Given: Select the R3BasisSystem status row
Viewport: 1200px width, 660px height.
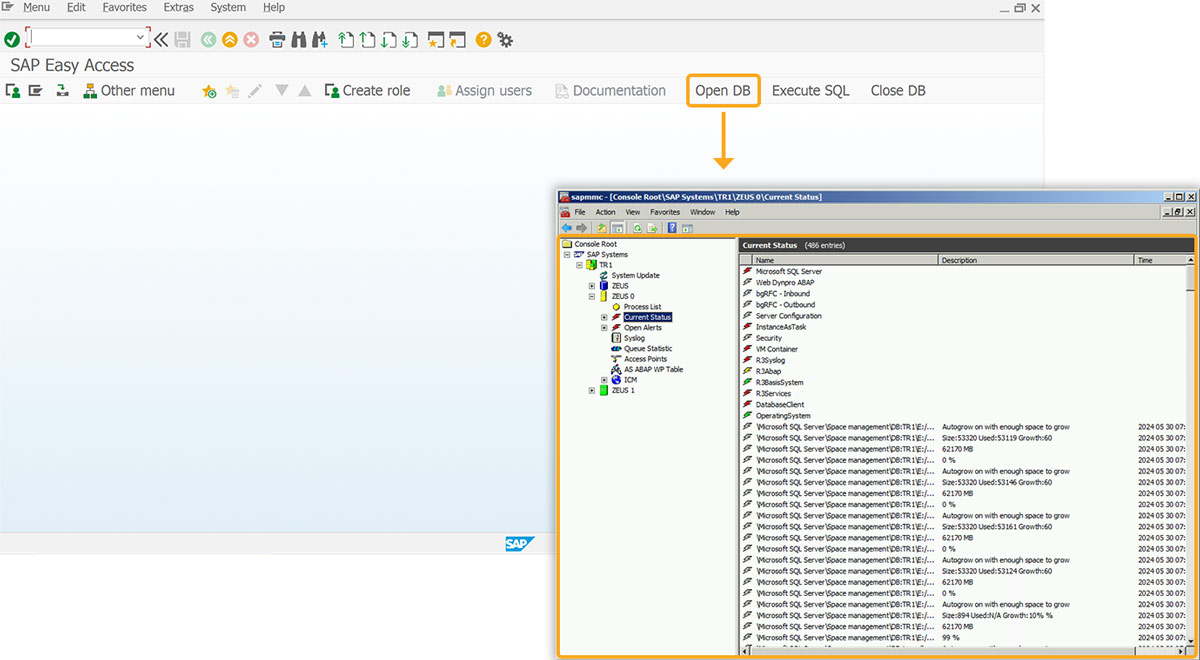Looking at the screenshot, I should (x=779, y=382).
